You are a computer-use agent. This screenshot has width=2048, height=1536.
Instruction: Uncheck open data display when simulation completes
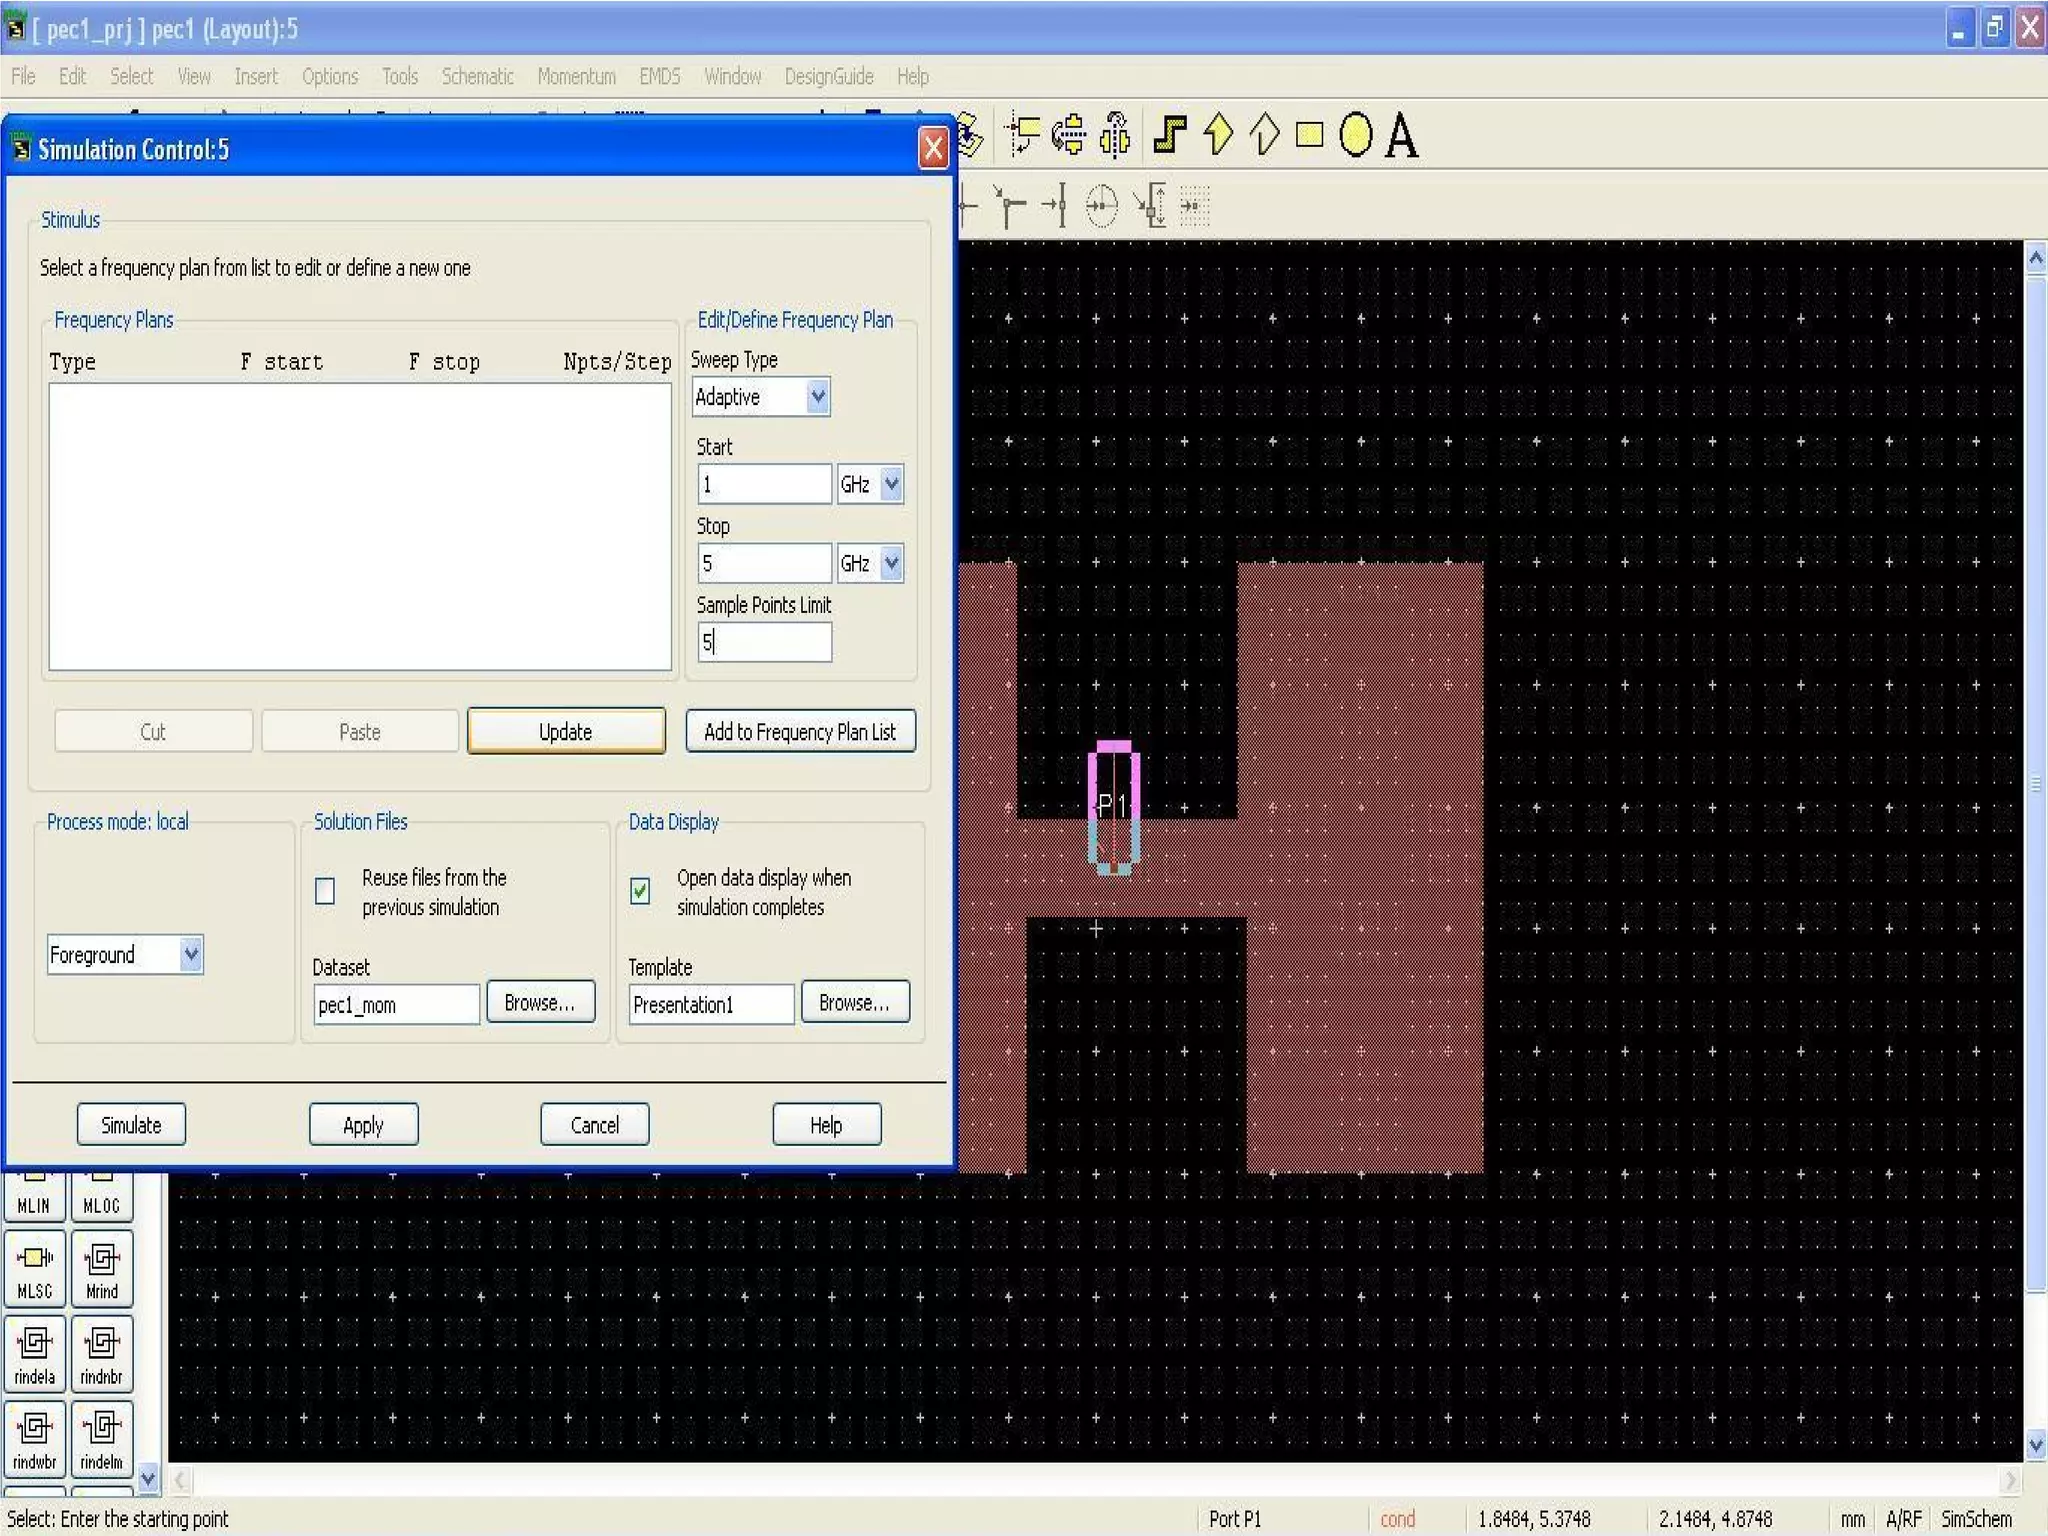(x=640, y=891)
